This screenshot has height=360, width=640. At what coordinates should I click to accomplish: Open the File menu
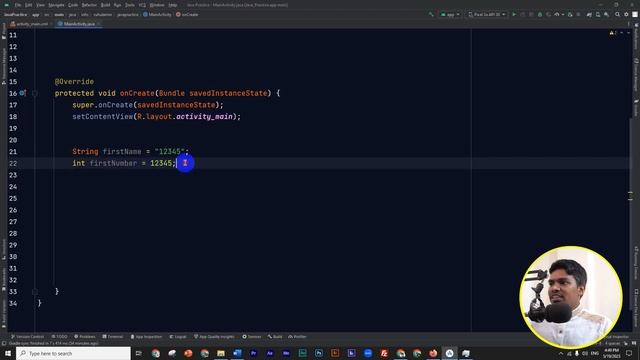click(x=18, y=5)
